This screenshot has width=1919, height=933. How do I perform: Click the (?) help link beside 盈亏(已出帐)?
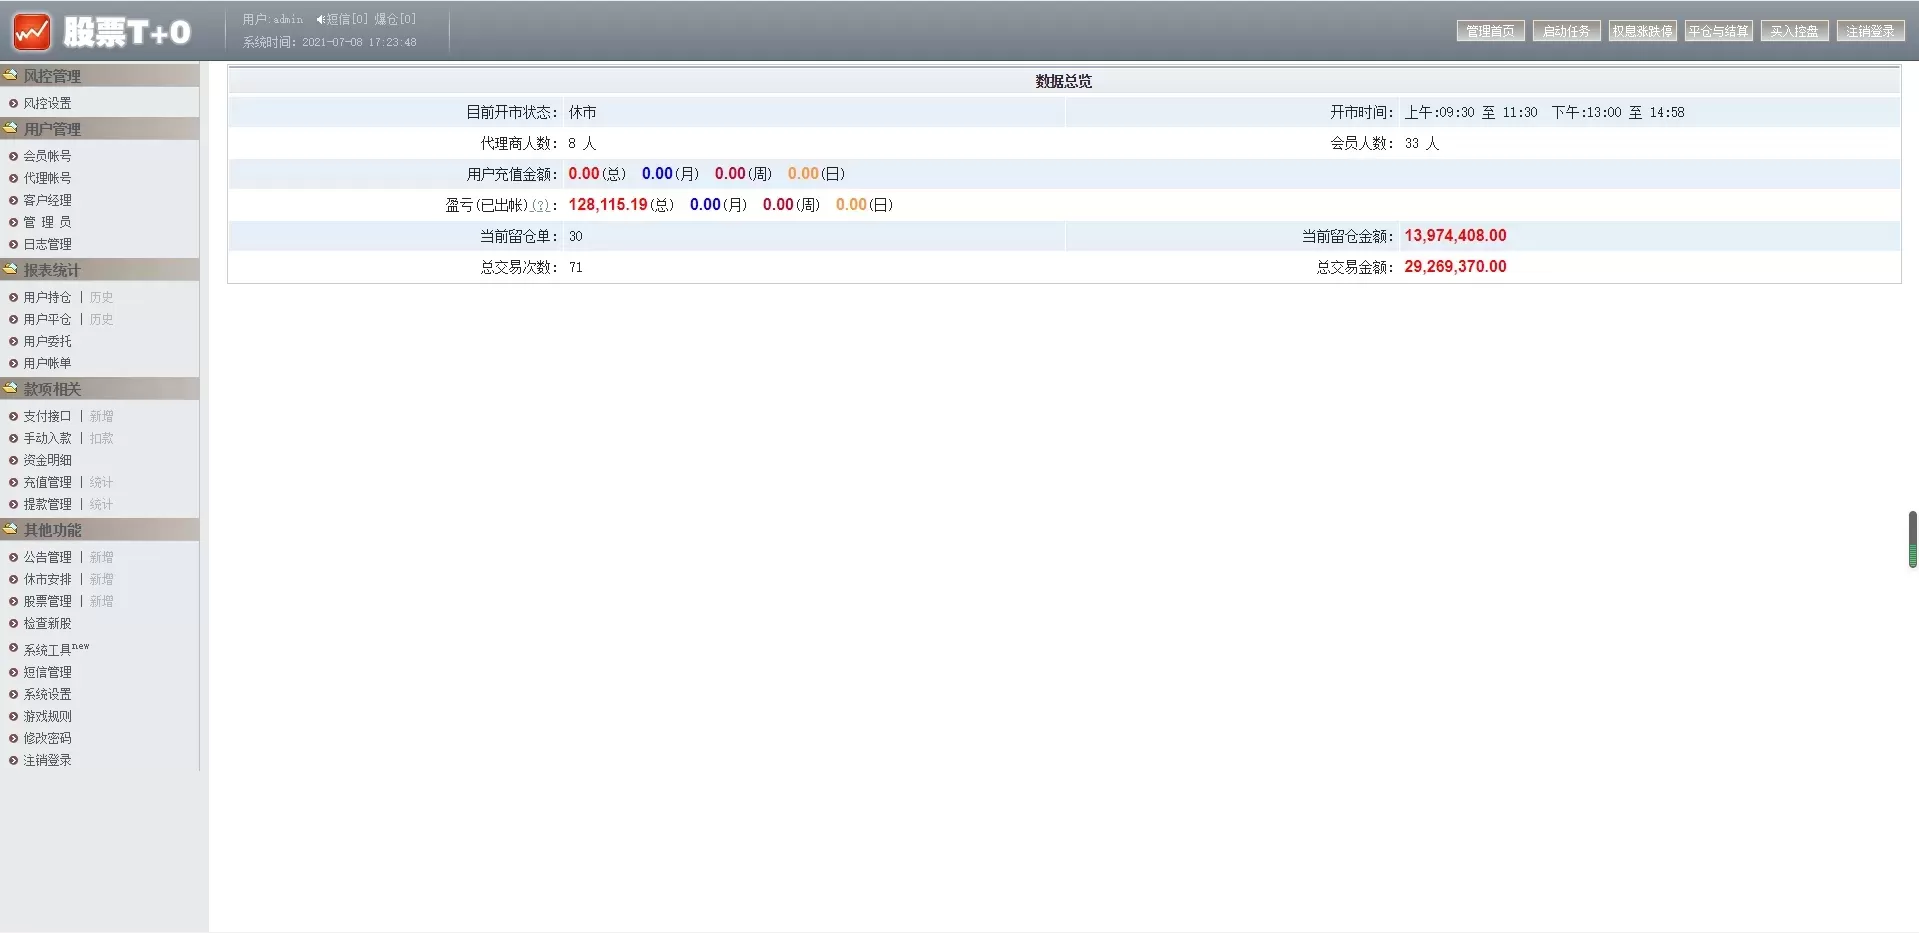click(x=540, y=206)
